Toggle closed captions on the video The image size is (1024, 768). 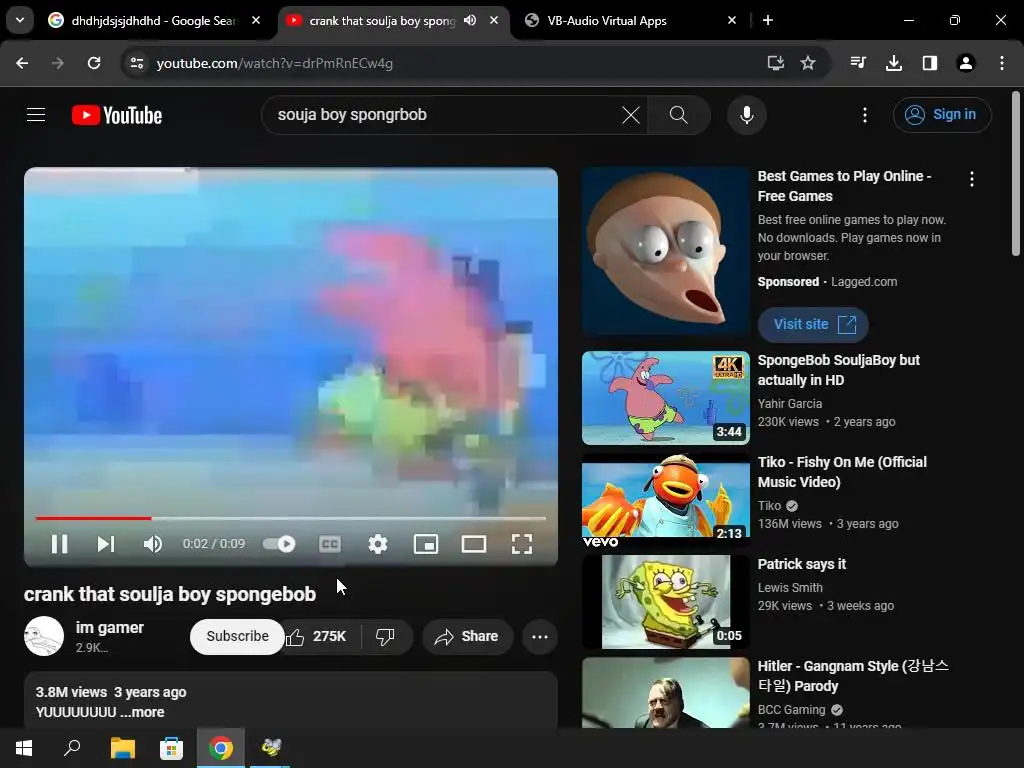click(330, 544)
